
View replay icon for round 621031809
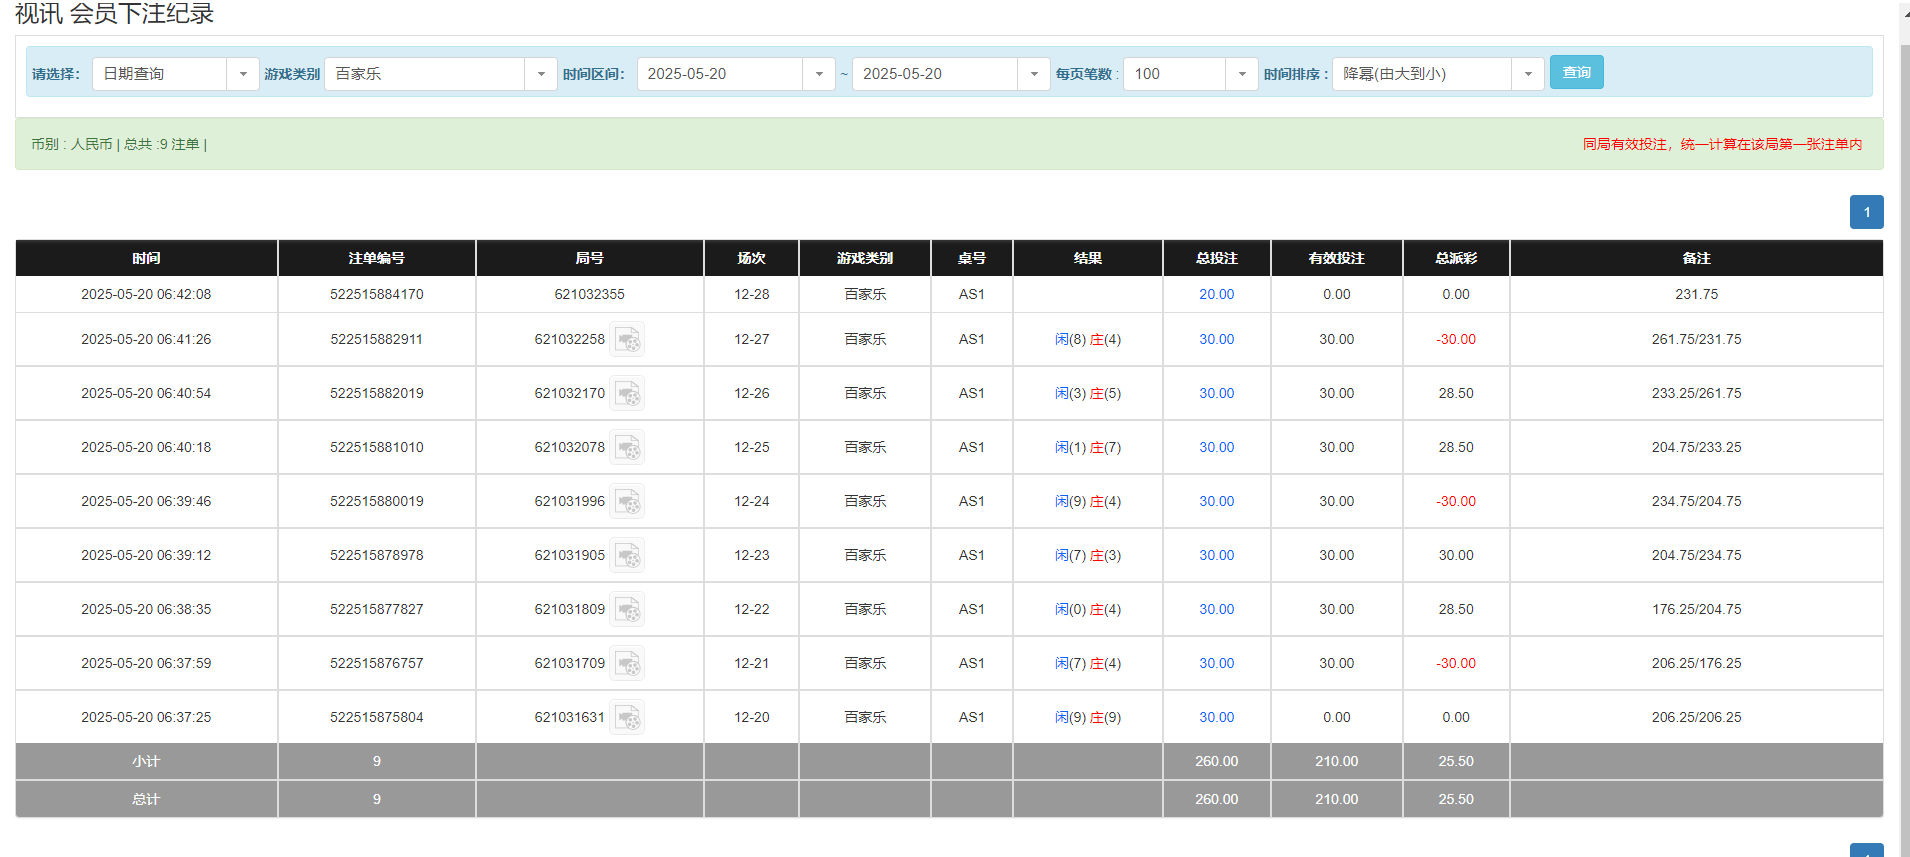pos(627,610)
